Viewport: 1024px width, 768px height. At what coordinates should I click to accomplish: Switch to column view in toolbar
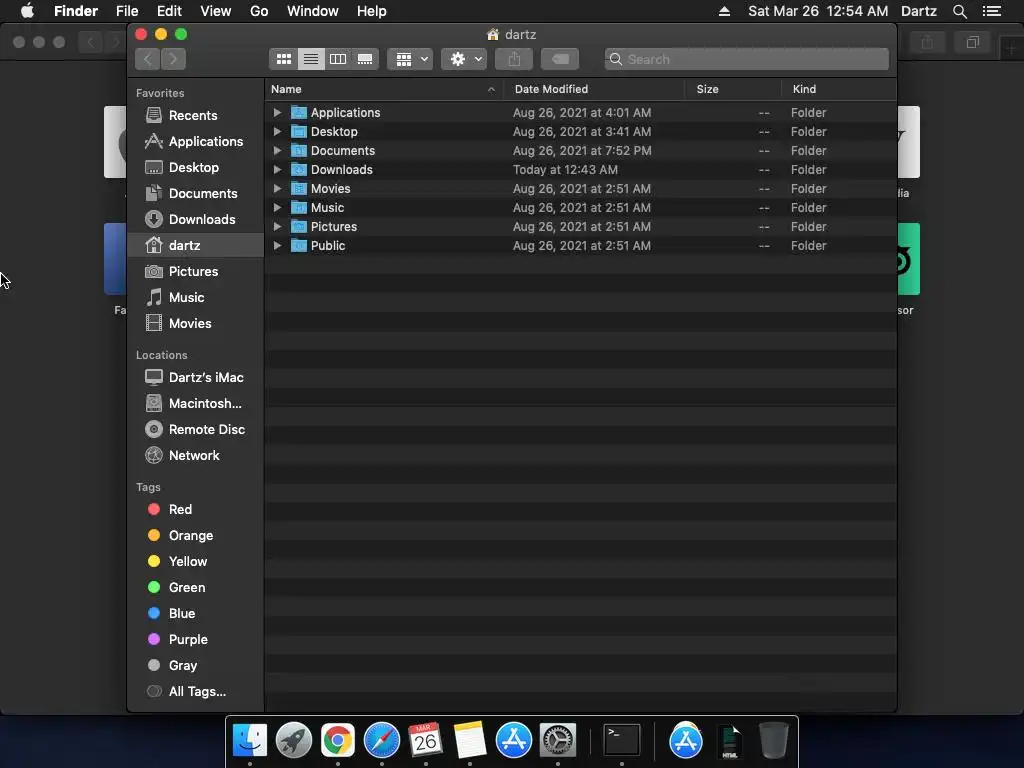click(338, 59)
